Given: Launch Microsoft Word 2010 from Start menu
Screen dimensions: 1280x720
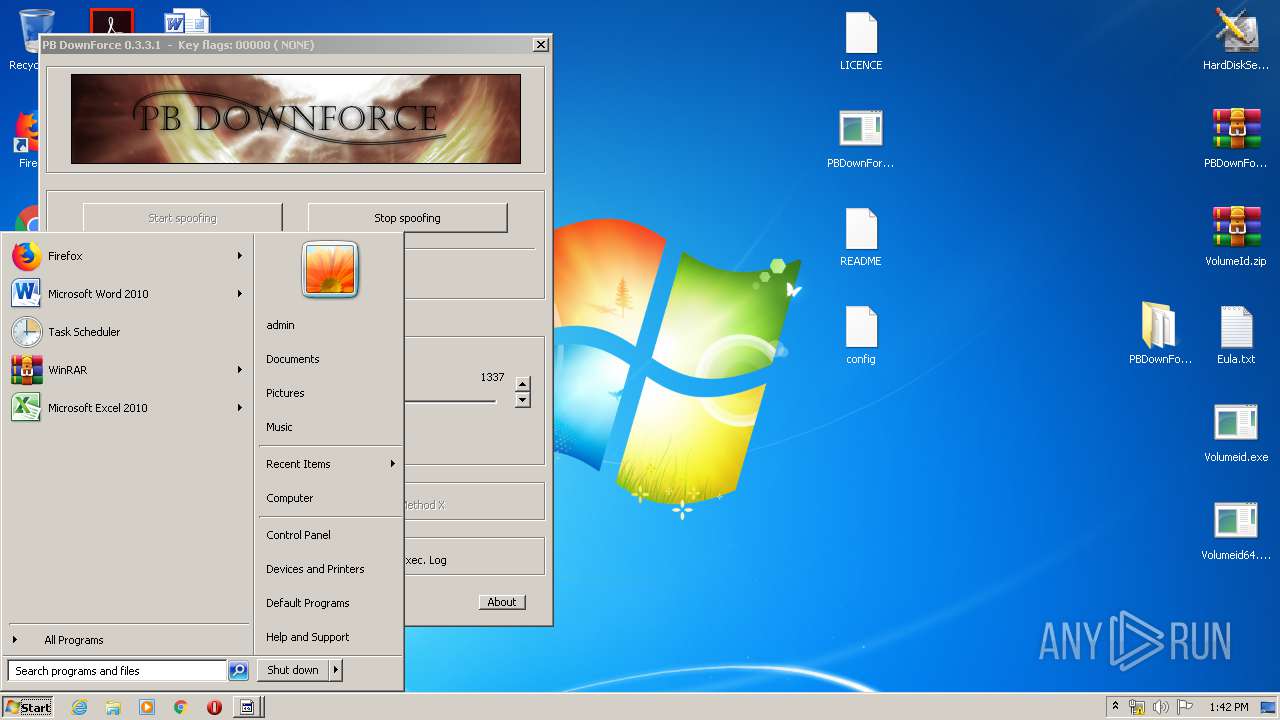Looking at the screenshot, I should 127,294.
